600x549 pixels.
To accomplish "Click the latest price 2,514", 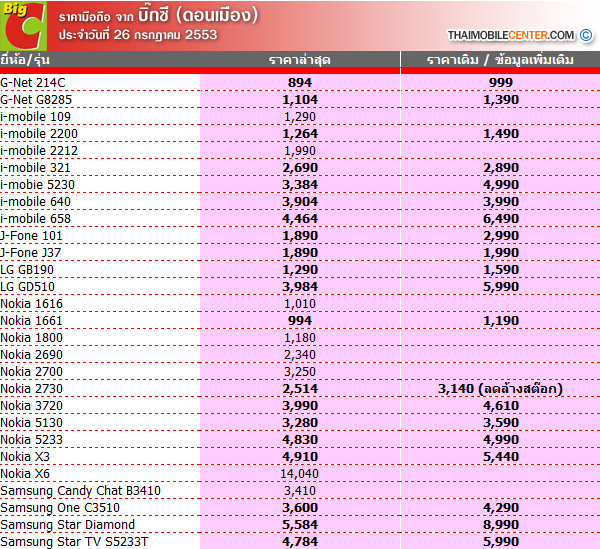I will pos(300,389).
